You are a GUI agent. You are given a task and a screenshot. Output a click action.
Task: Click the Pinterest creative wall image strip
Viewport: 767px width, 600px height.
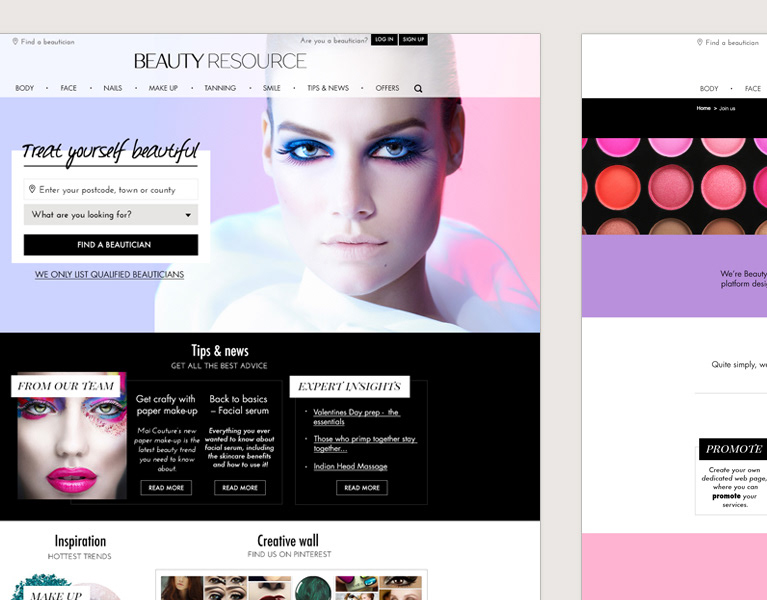click(291, 587)
